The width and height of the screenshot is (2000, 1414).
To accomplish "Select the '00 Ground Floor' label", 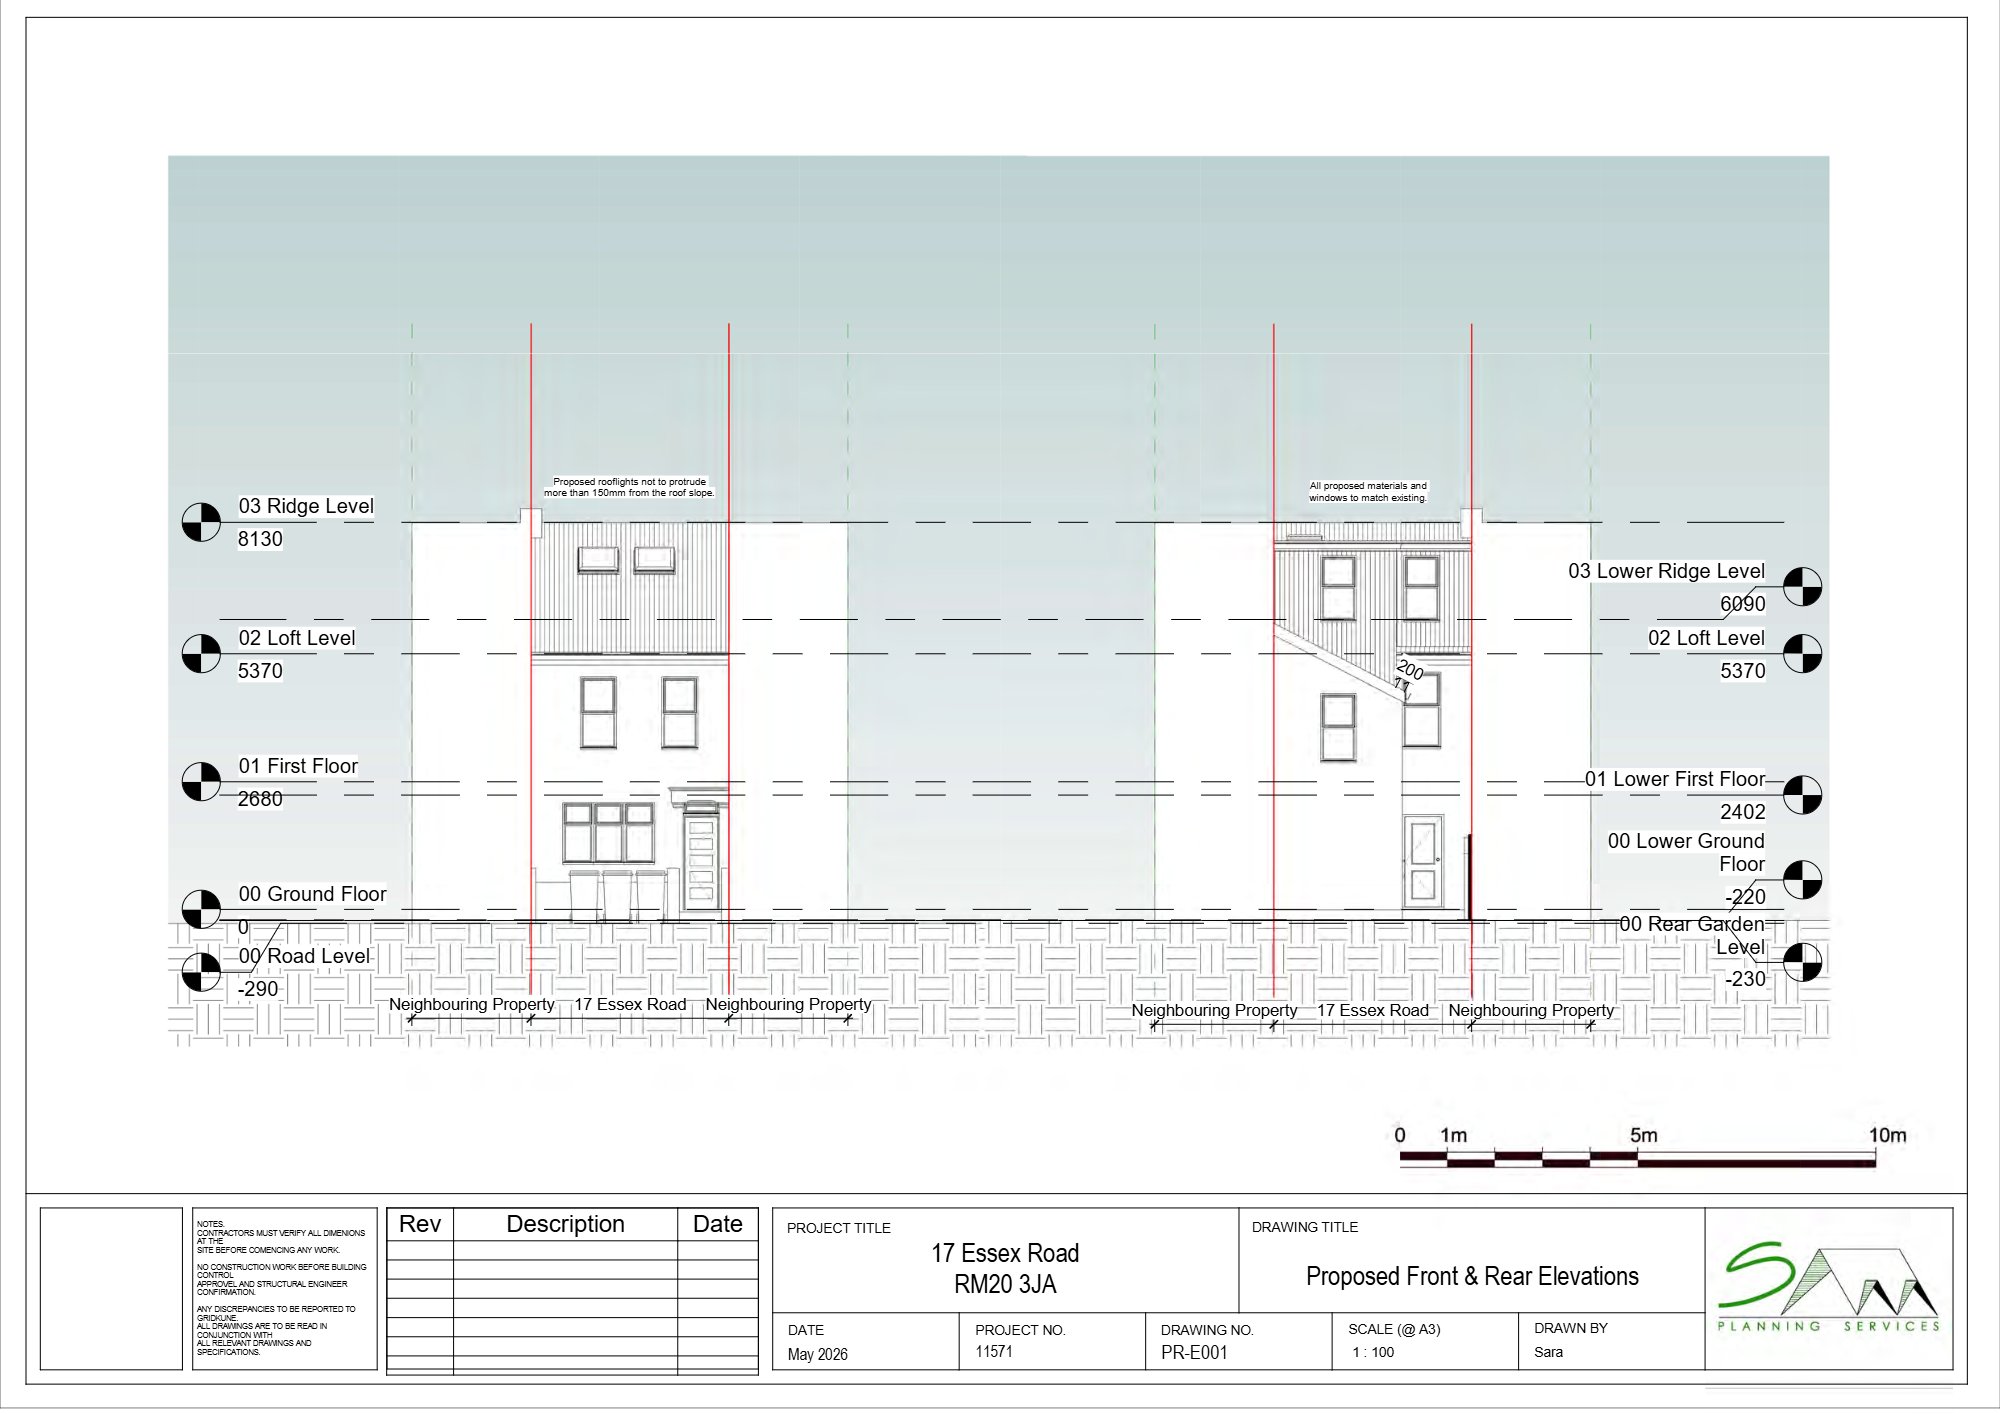I will [x=312, y=894].
